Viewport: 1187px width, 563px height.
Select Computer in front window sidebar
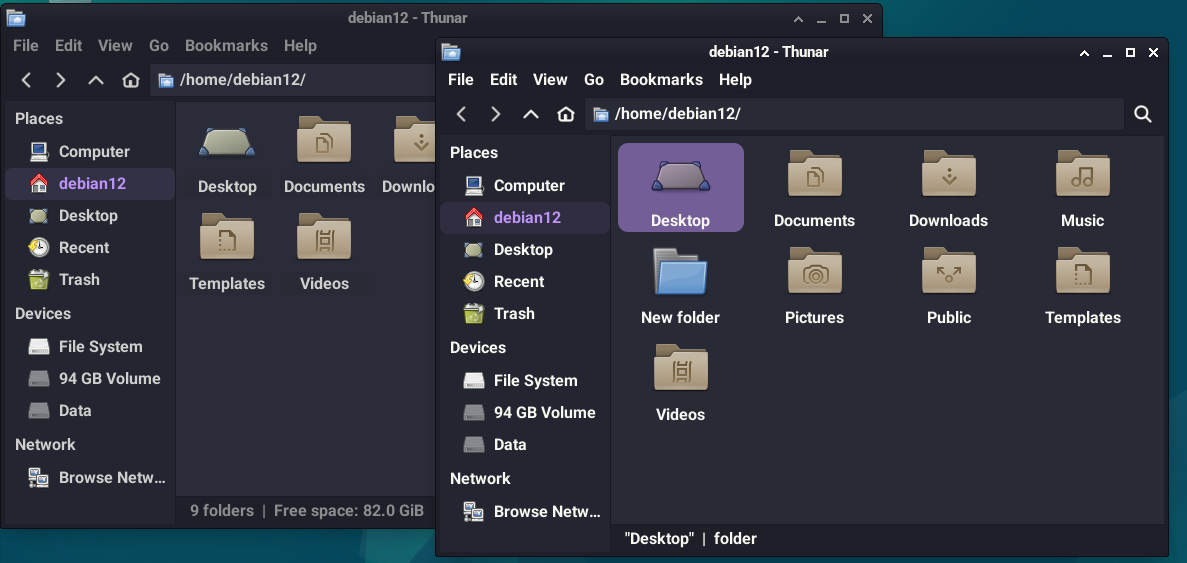[525, 185]
